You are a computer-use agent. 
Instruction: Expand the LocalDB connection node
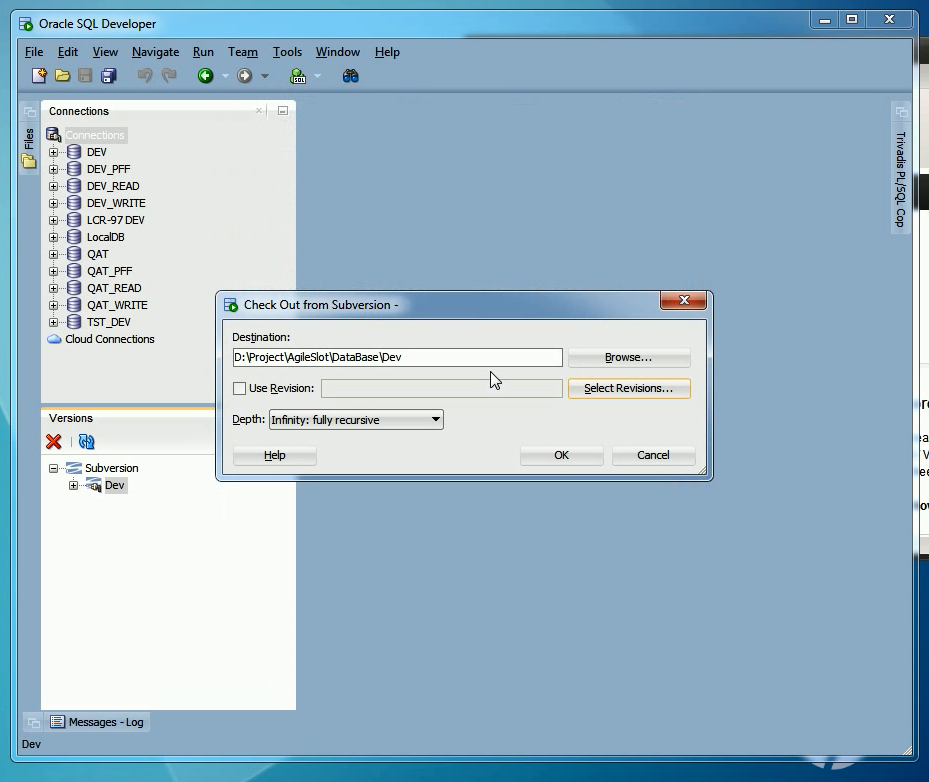pos(53,238)
